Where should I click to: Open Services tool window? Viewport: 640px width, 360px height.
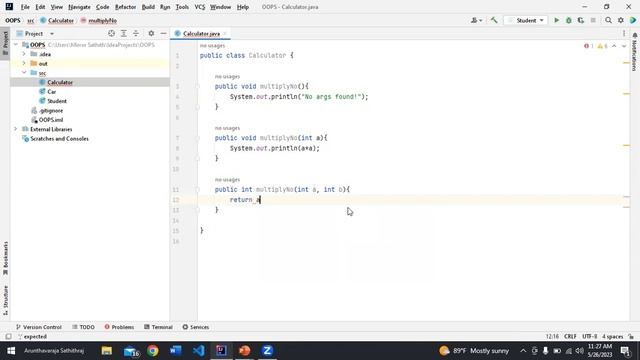point(196,327)
